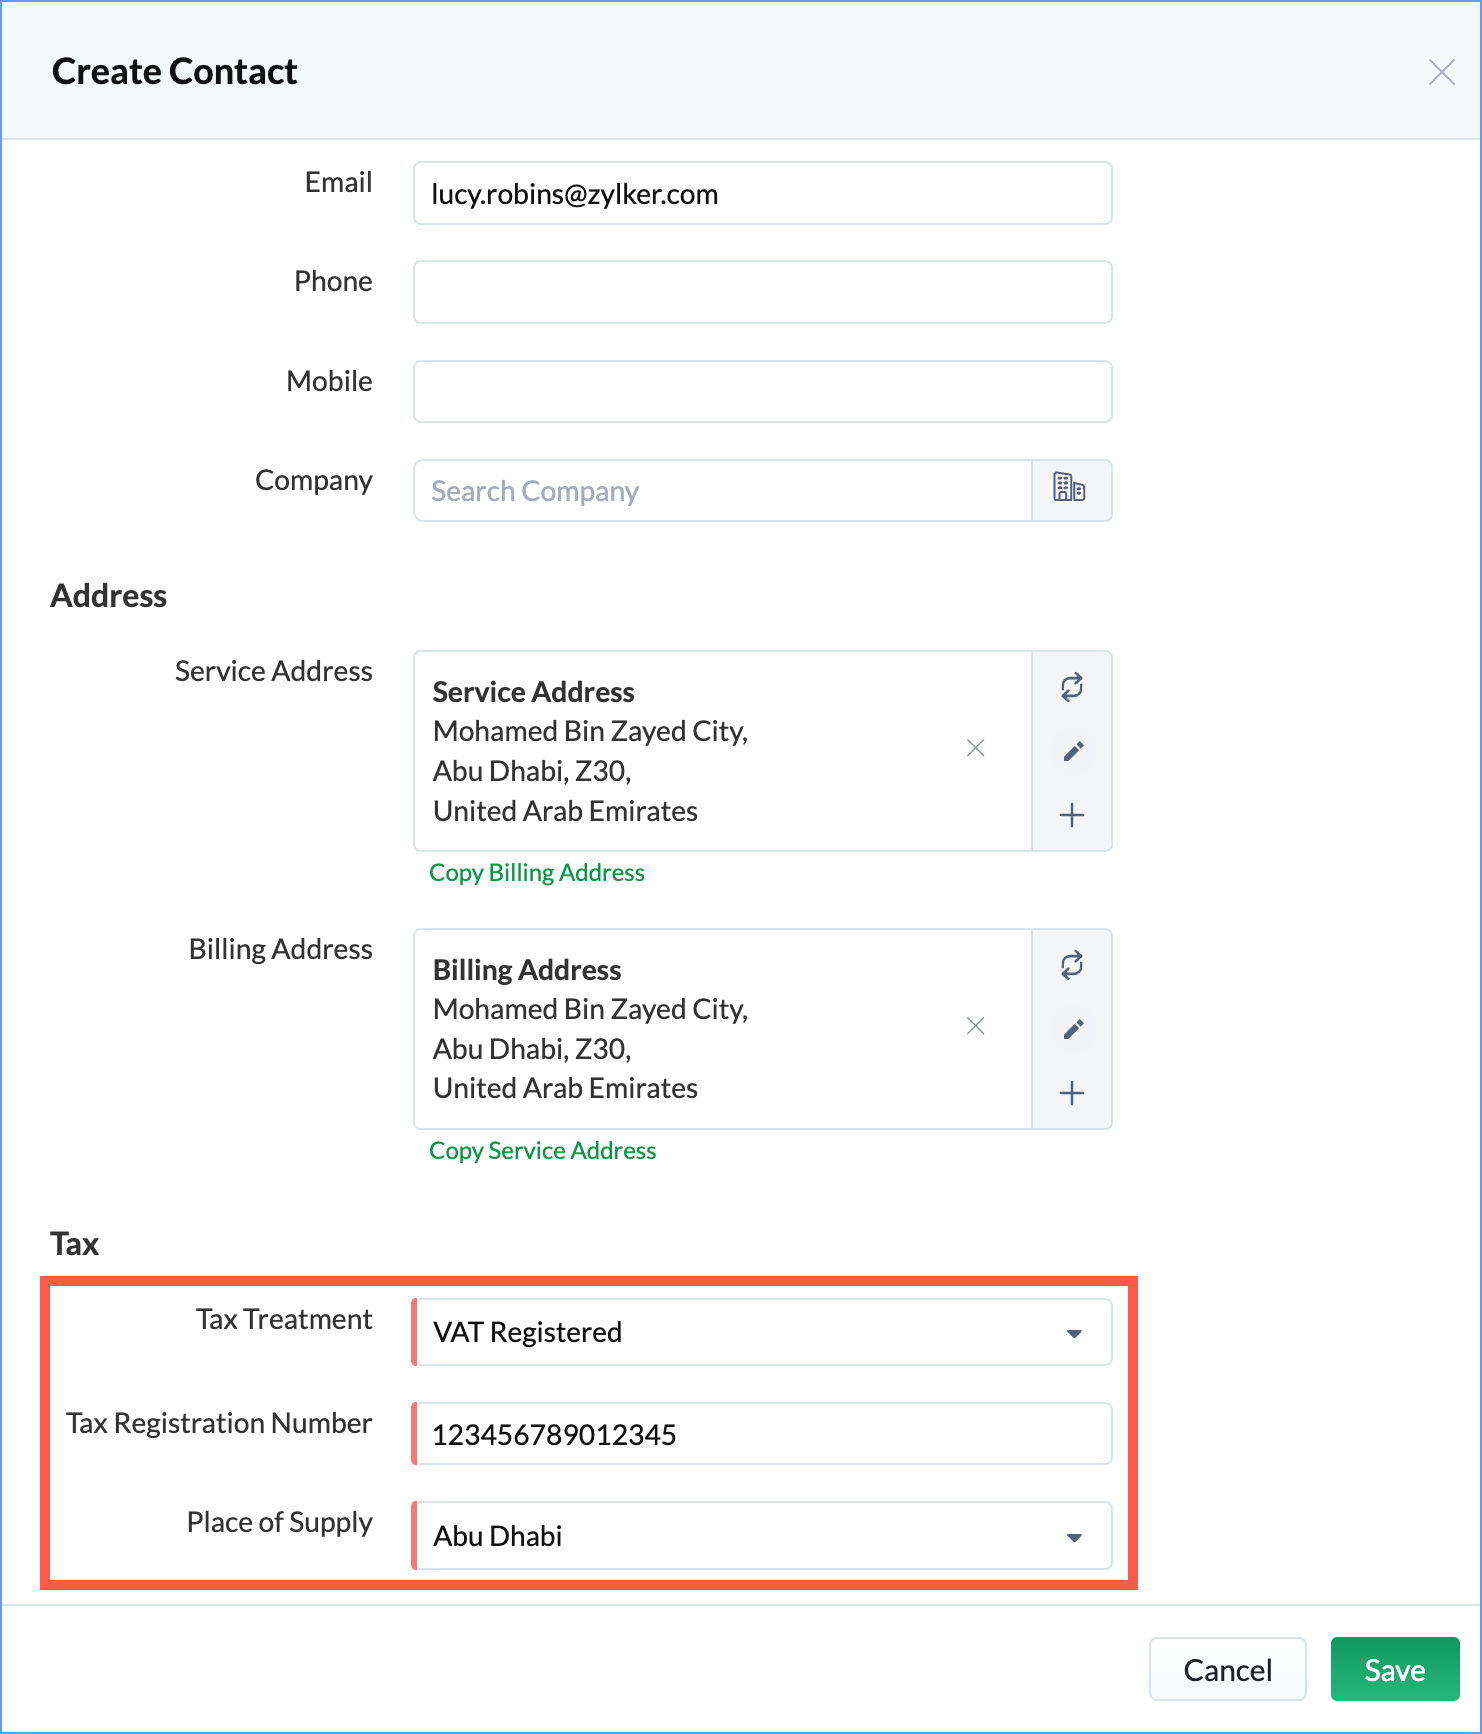The width and height of the screenshot is (1482, 1734).
Task: Add new Service Address with plus icon
Action: (x=1072, y=815)
